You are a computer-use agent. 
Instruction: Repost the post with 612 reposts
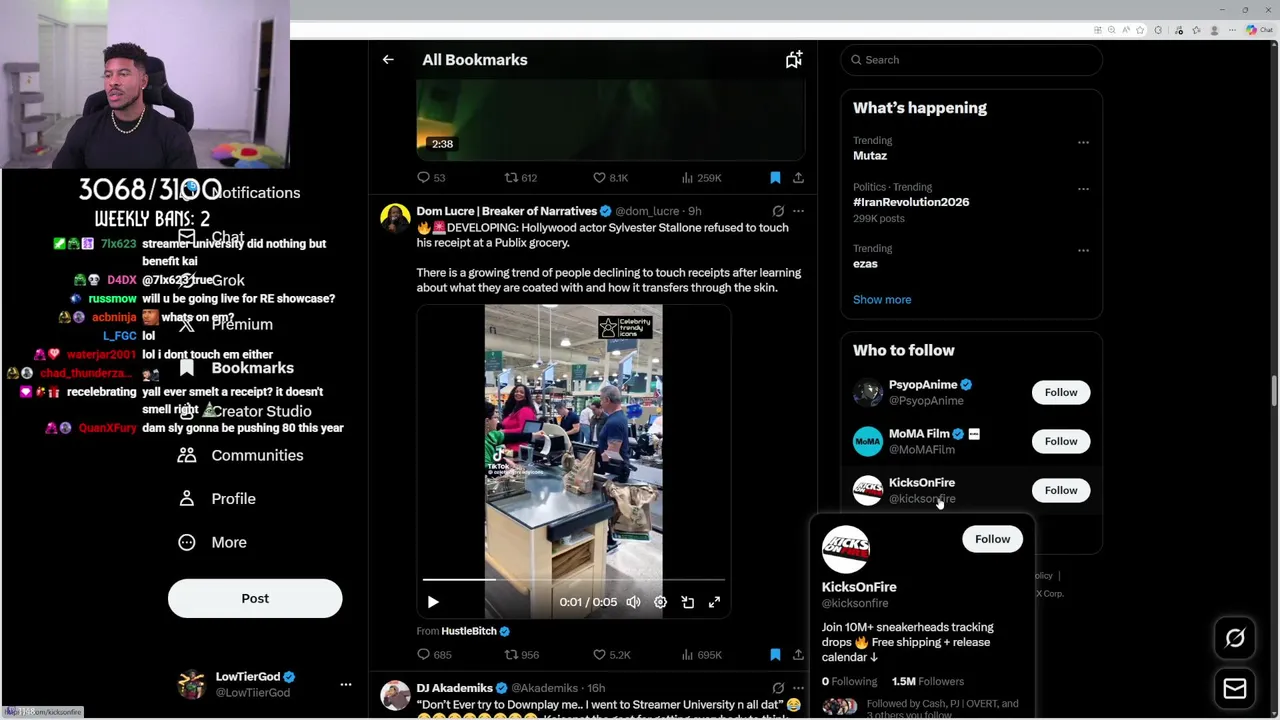[520, 178]
